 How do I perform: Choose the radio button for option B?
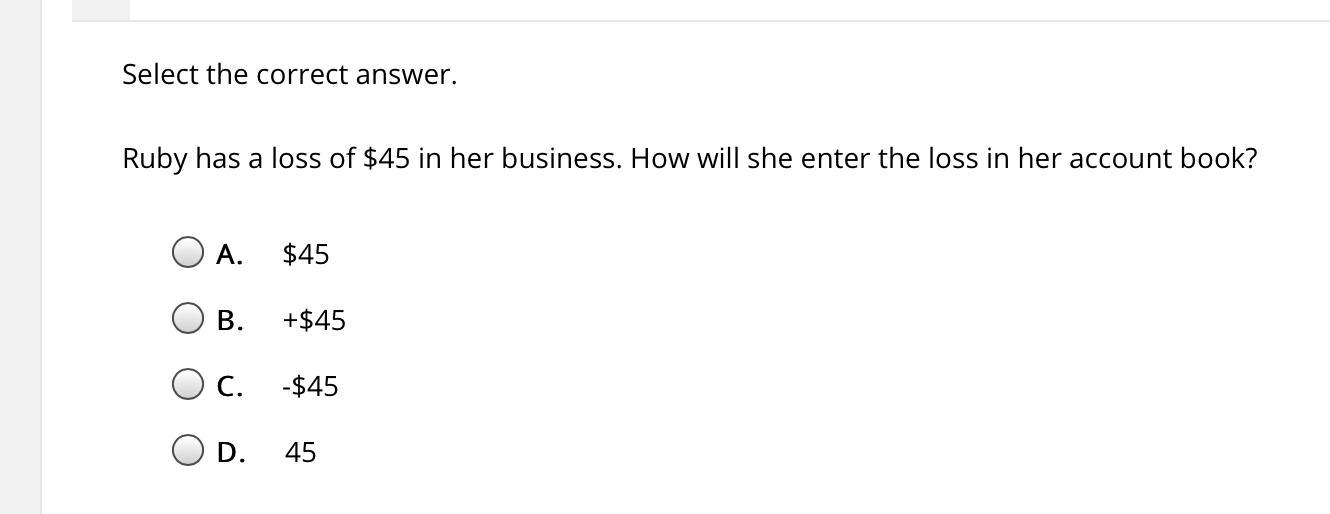point(188,319)
